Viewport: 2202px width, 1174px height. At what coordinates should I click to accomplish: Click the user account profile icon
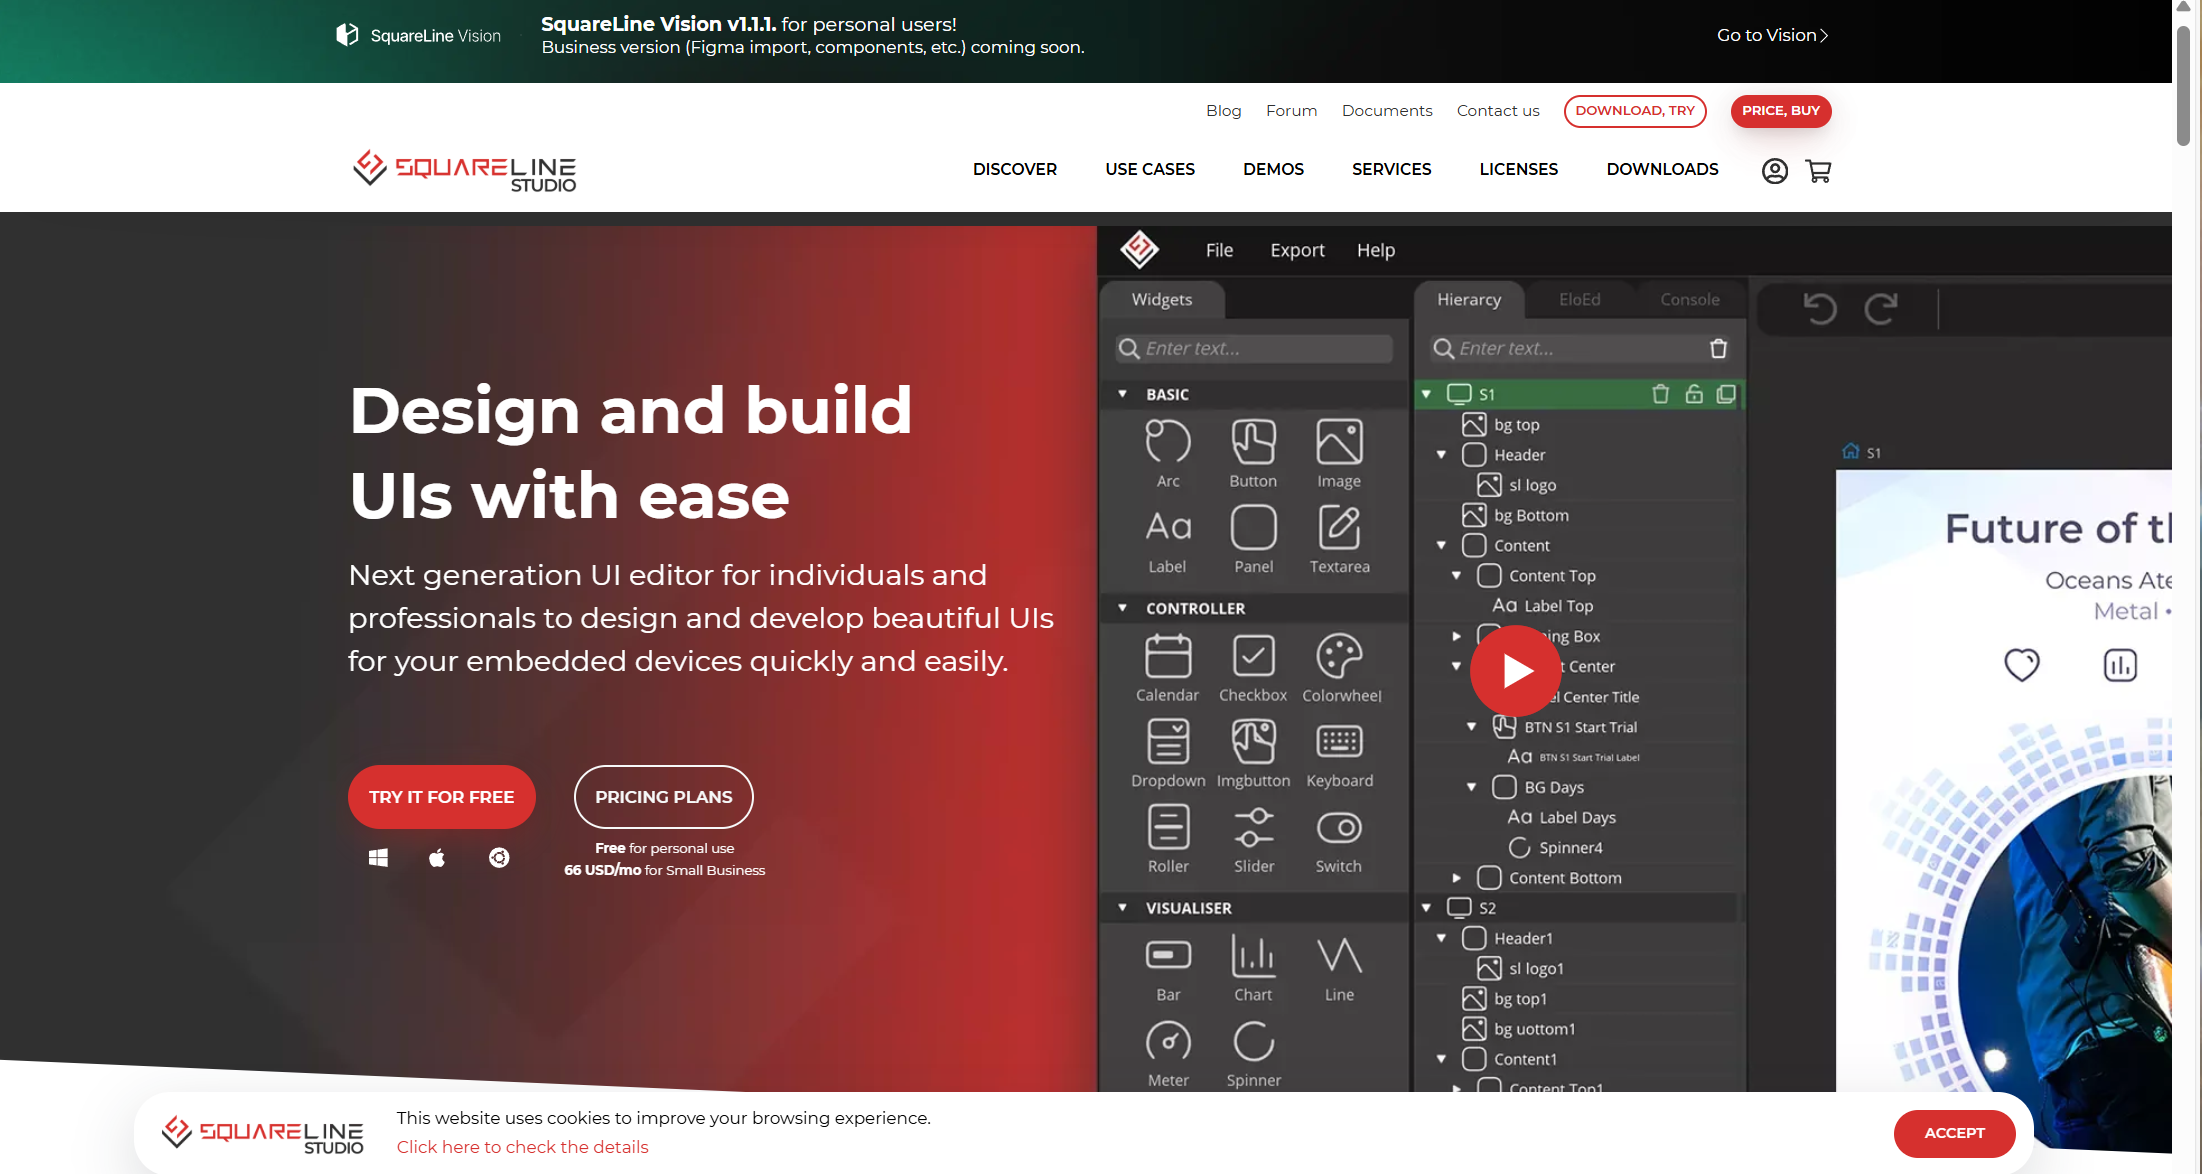1774,171
